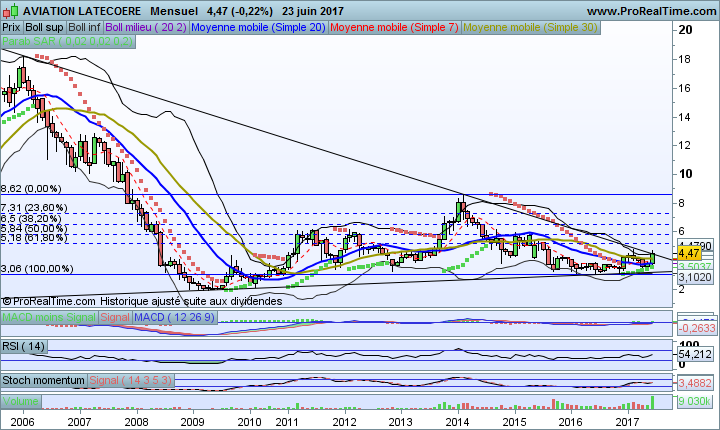720x430 pixels.
Task: Click the yellow 4,47 current price tag
Action: coord(689,253)
